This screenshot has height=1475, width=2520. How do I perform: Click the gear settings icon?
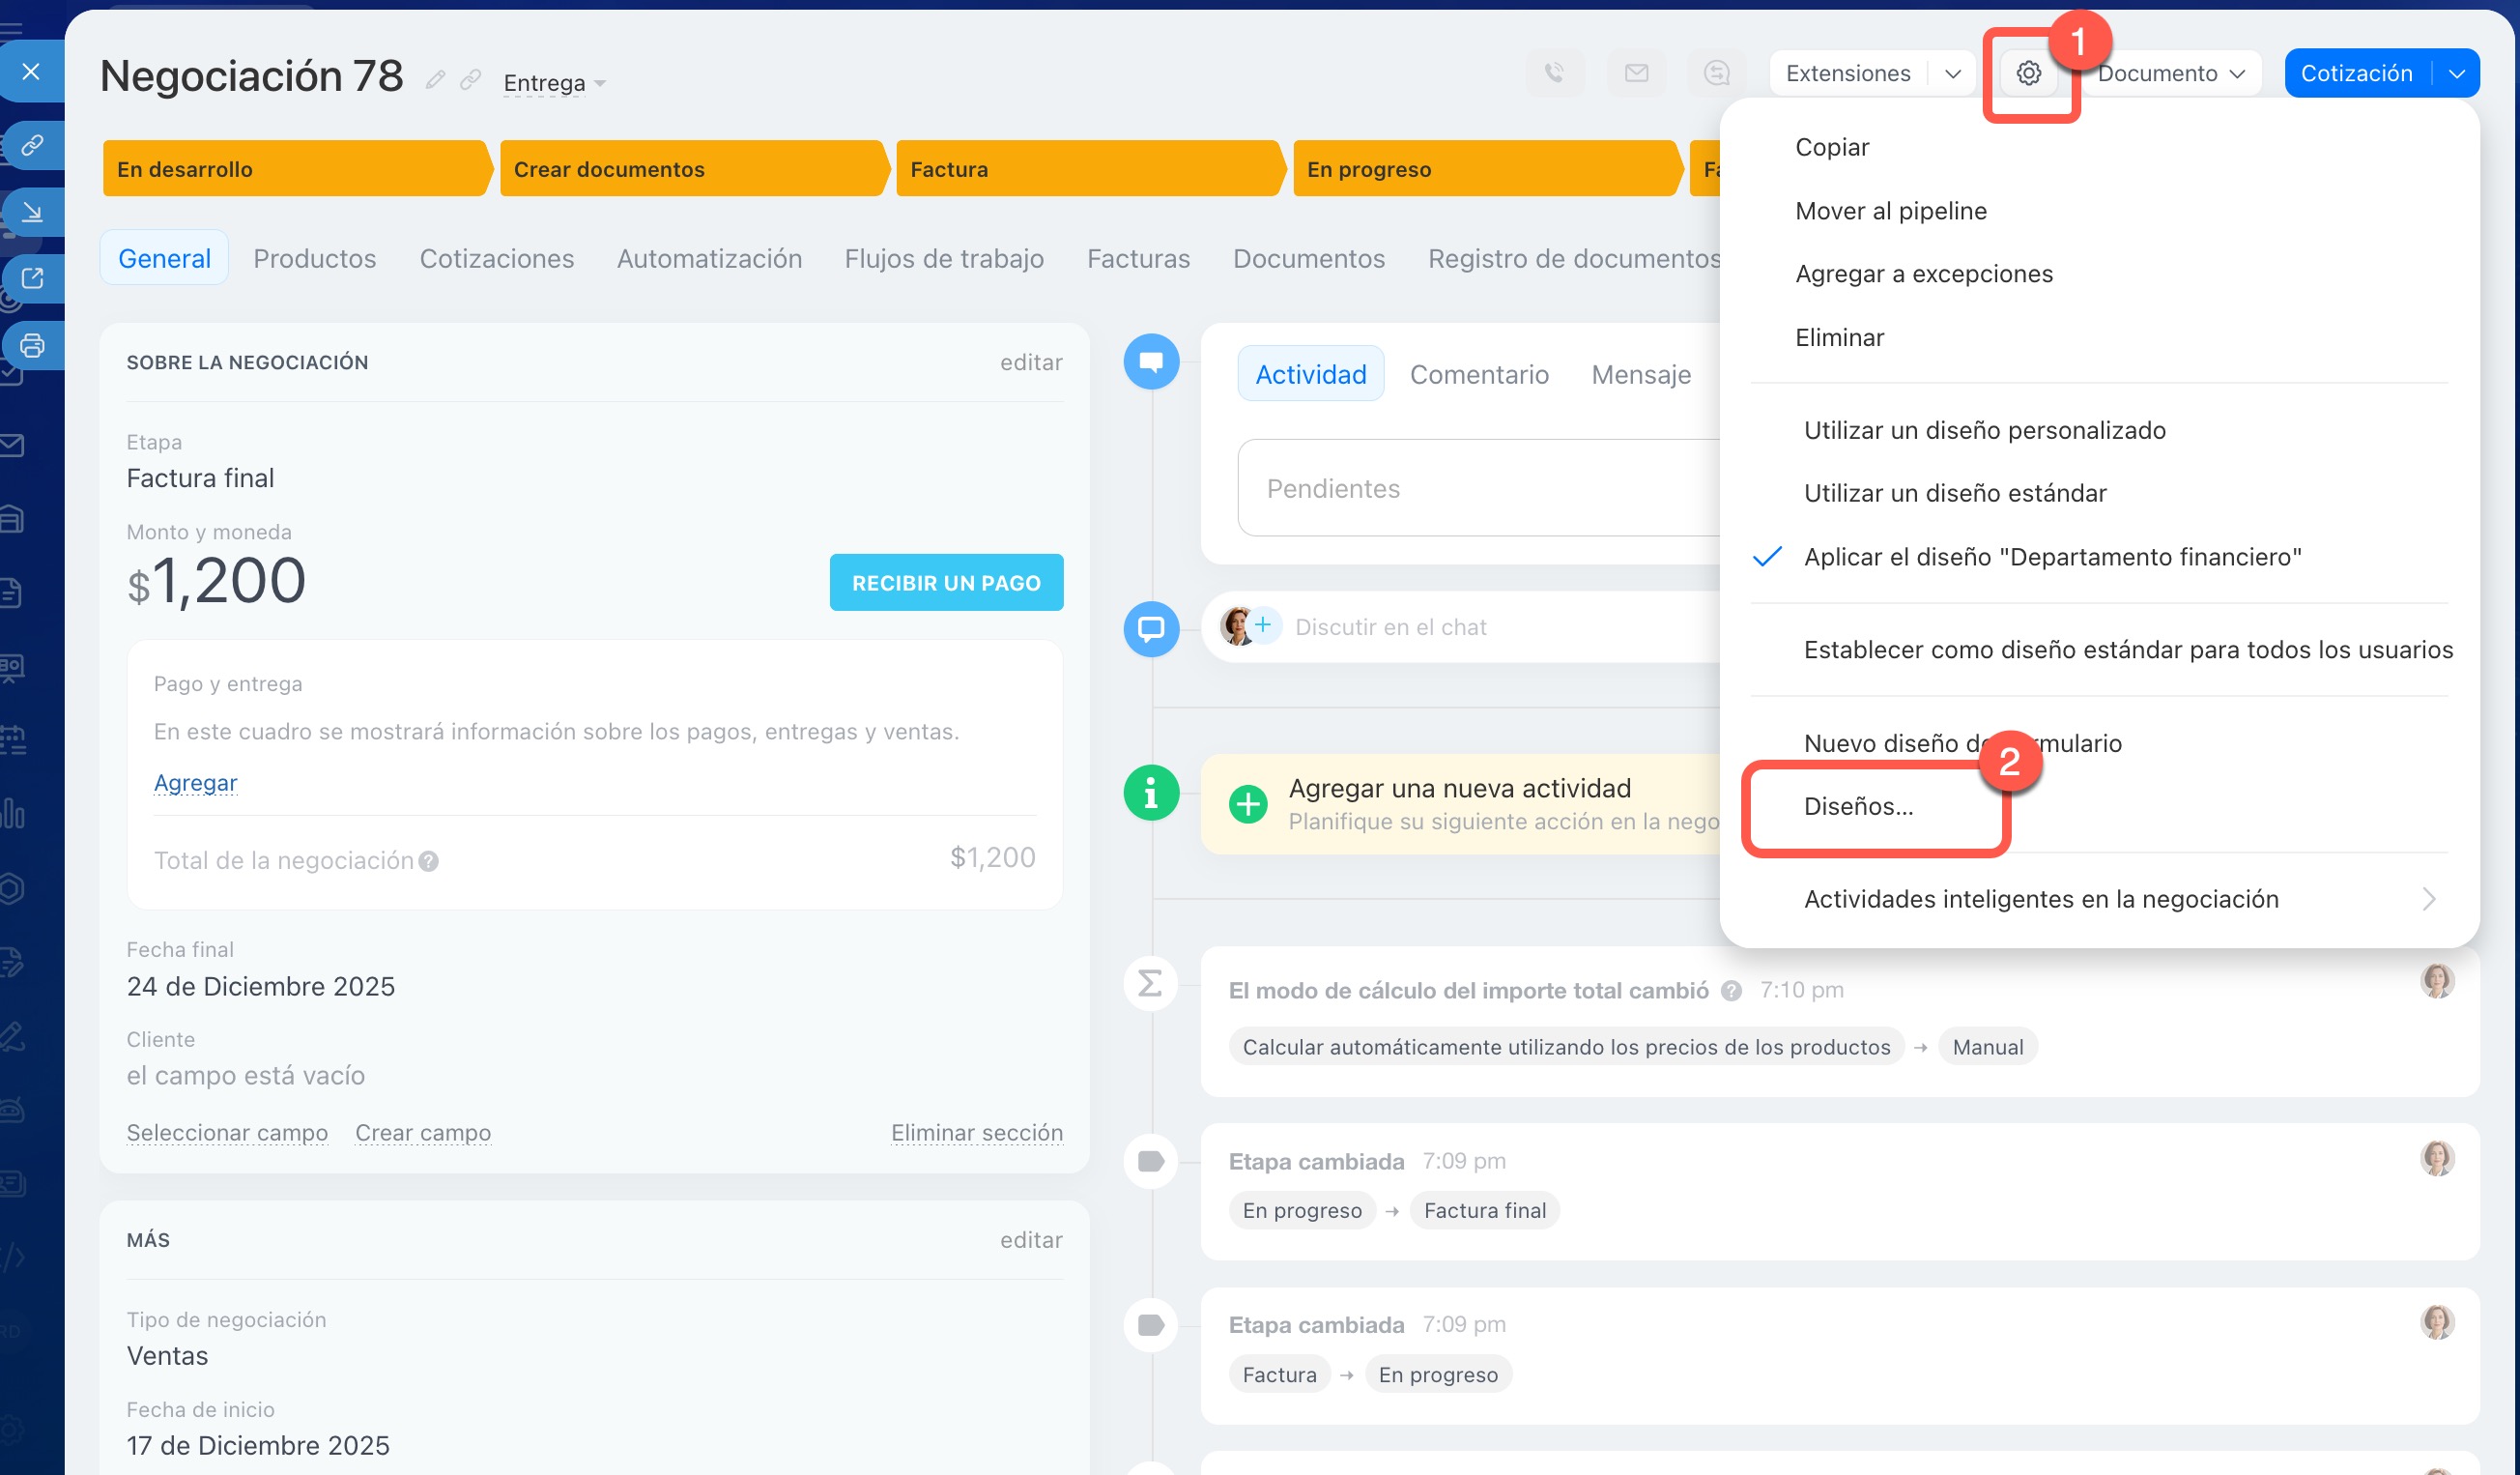pyautogui.click(x=2028, y=73)
